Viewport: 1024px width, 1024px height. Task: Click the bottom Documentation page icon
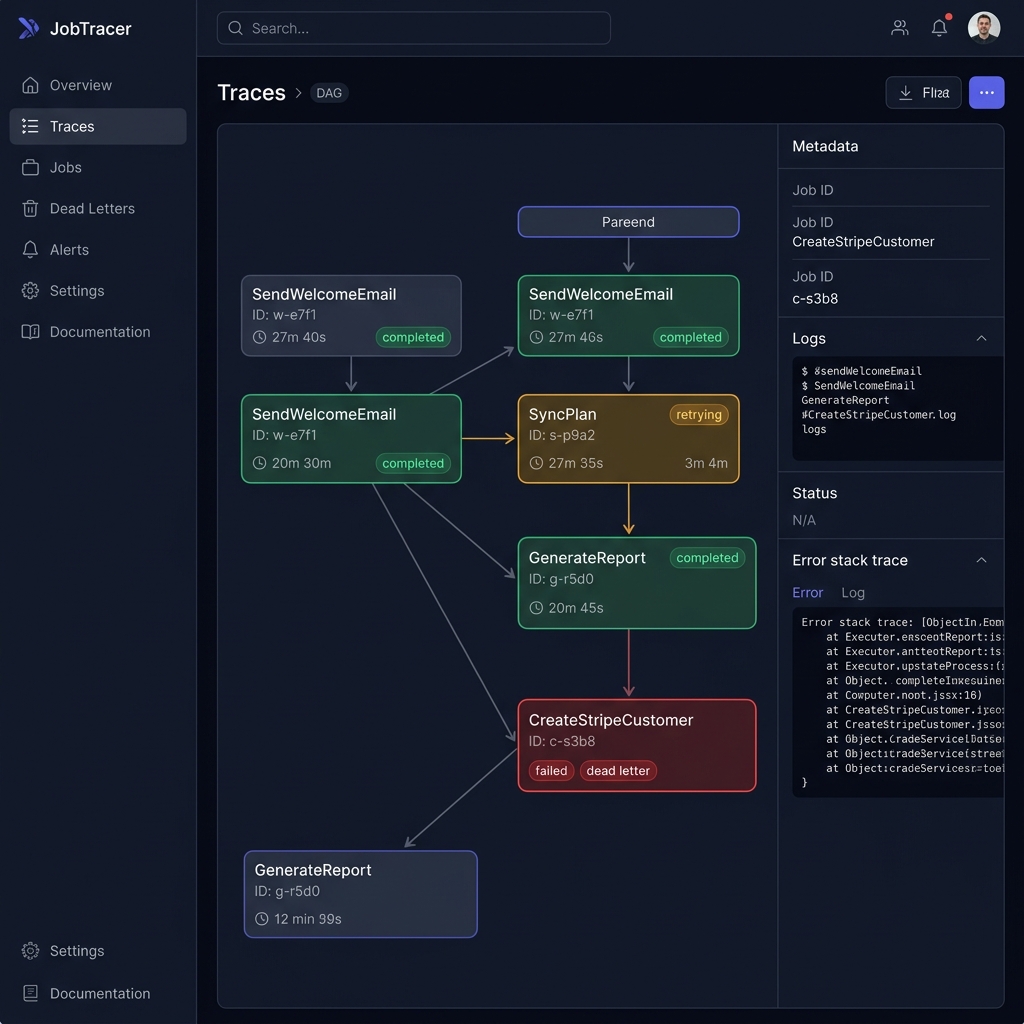30,993
